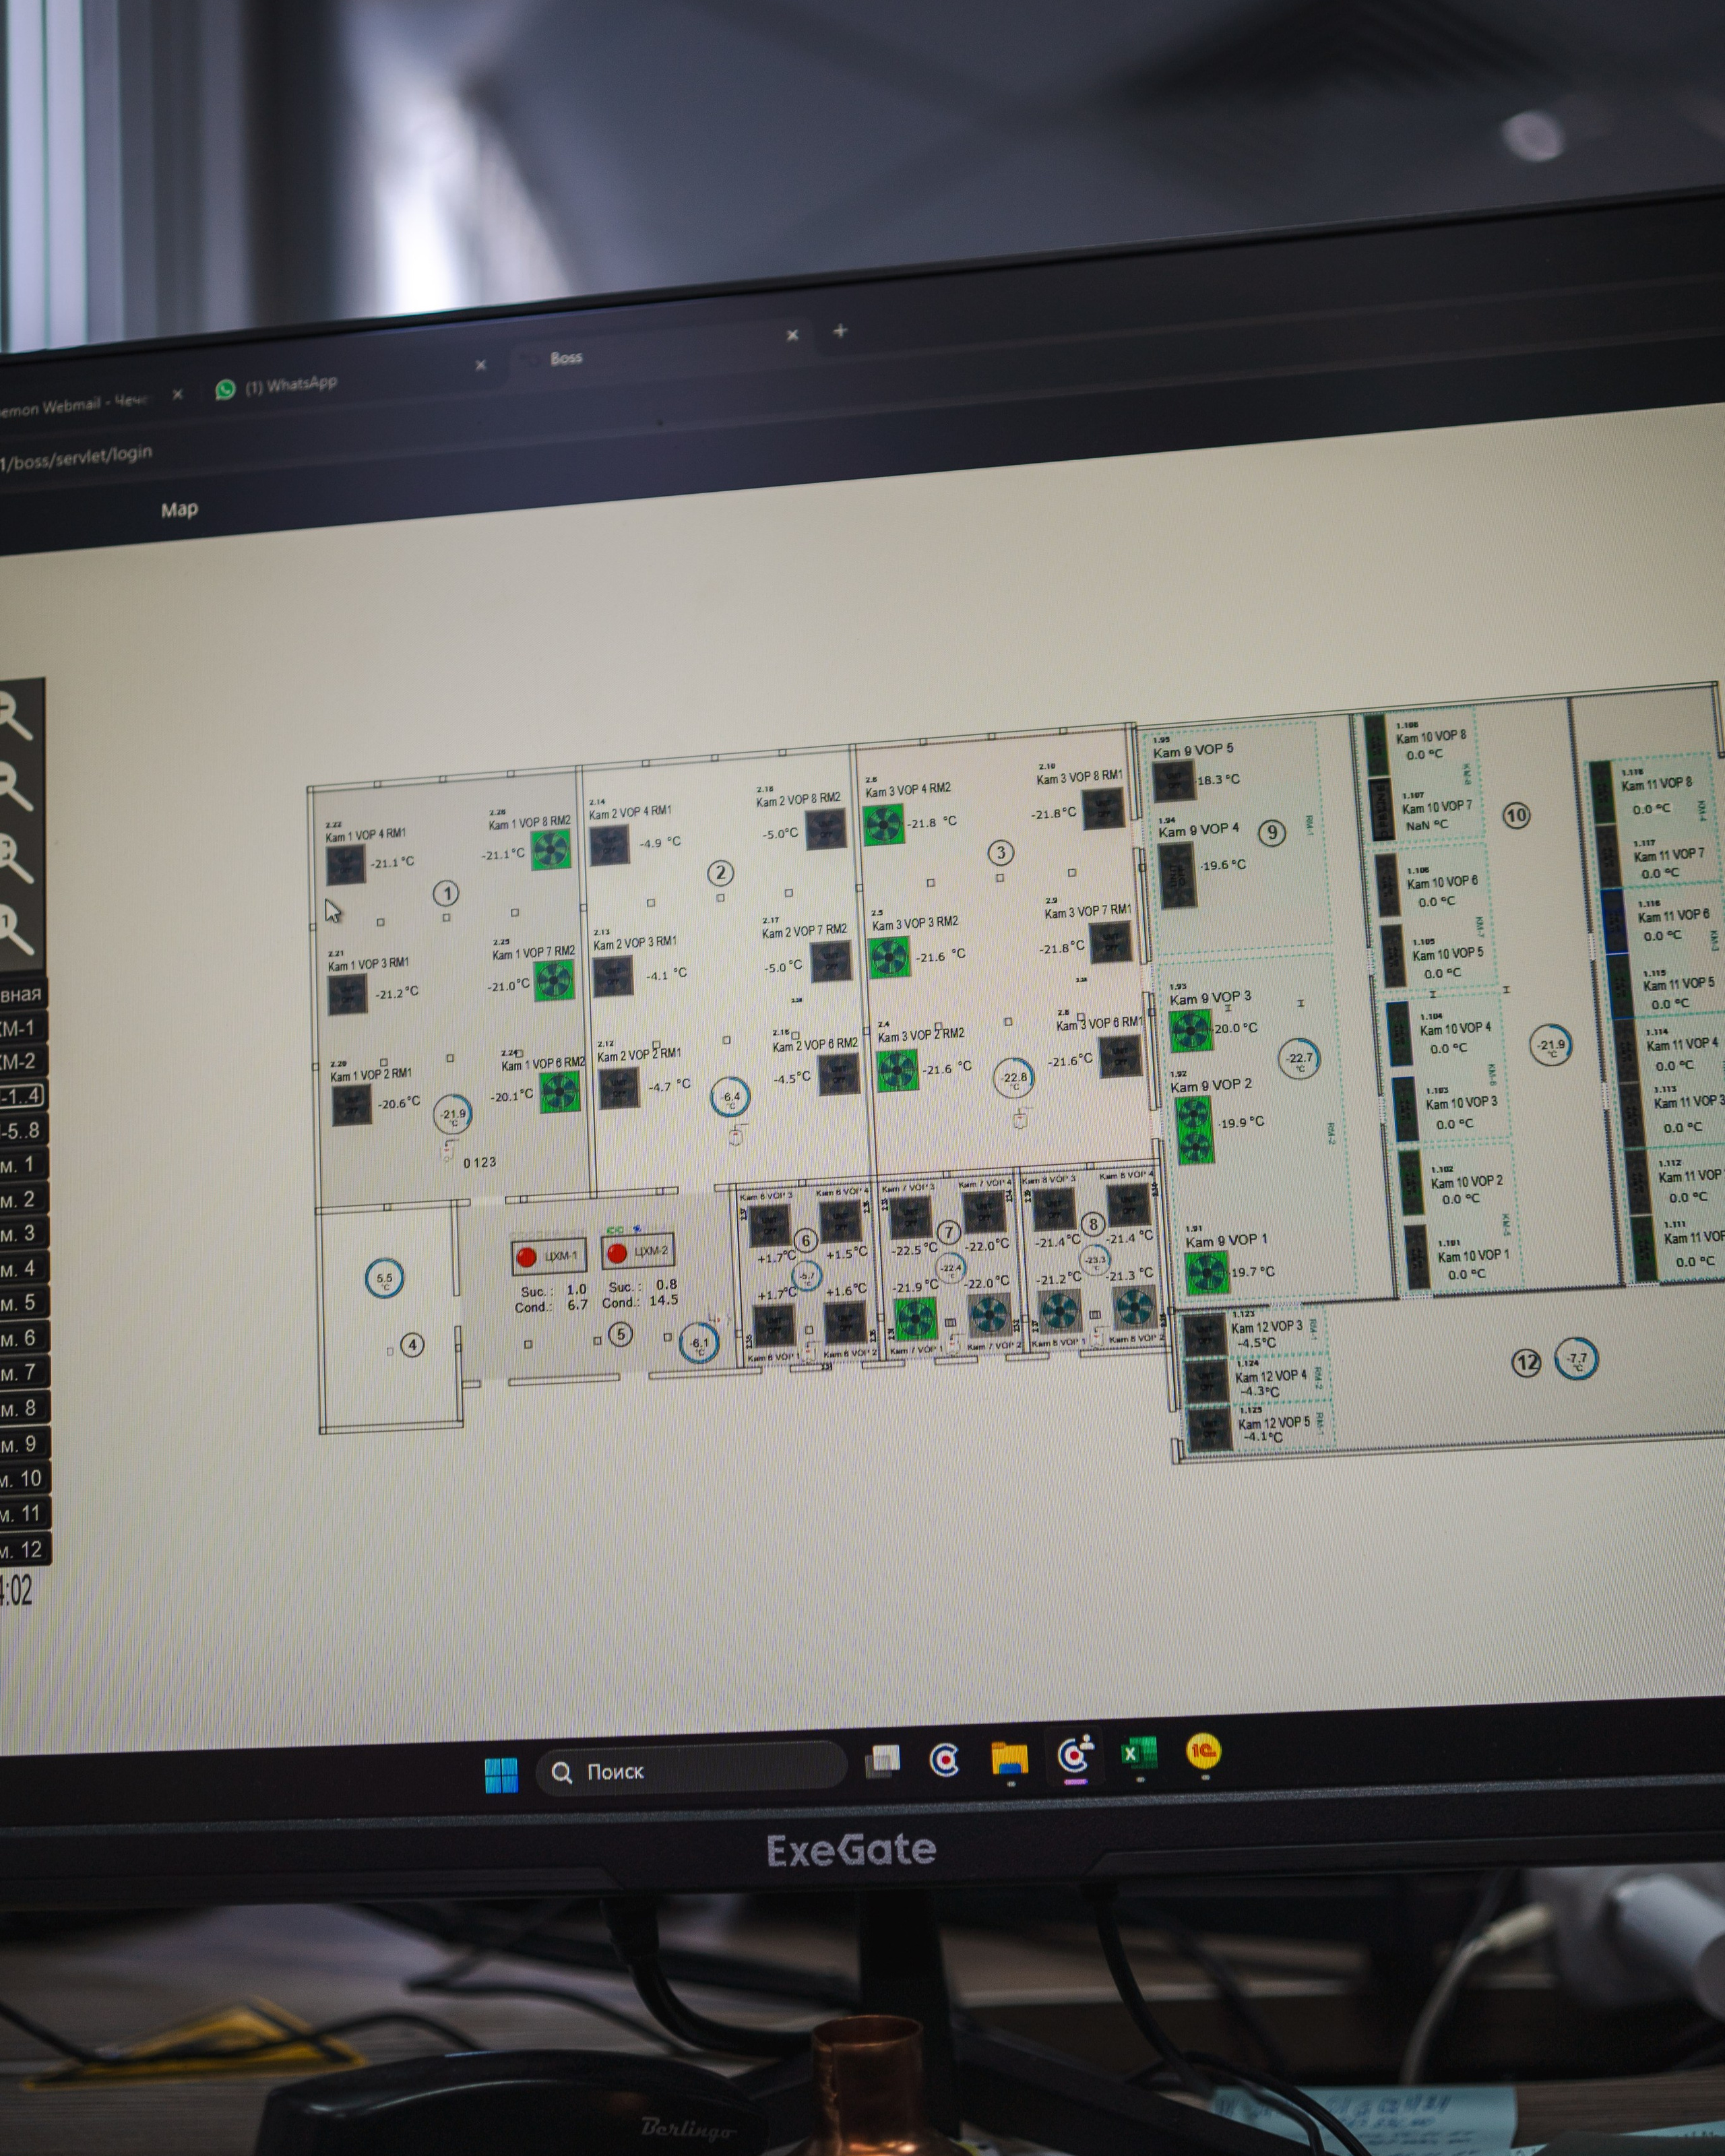This screenshot has width=1725, height=2156.
Task: Switch to the WhatsApp browser tab
Action: coord(290,385)
